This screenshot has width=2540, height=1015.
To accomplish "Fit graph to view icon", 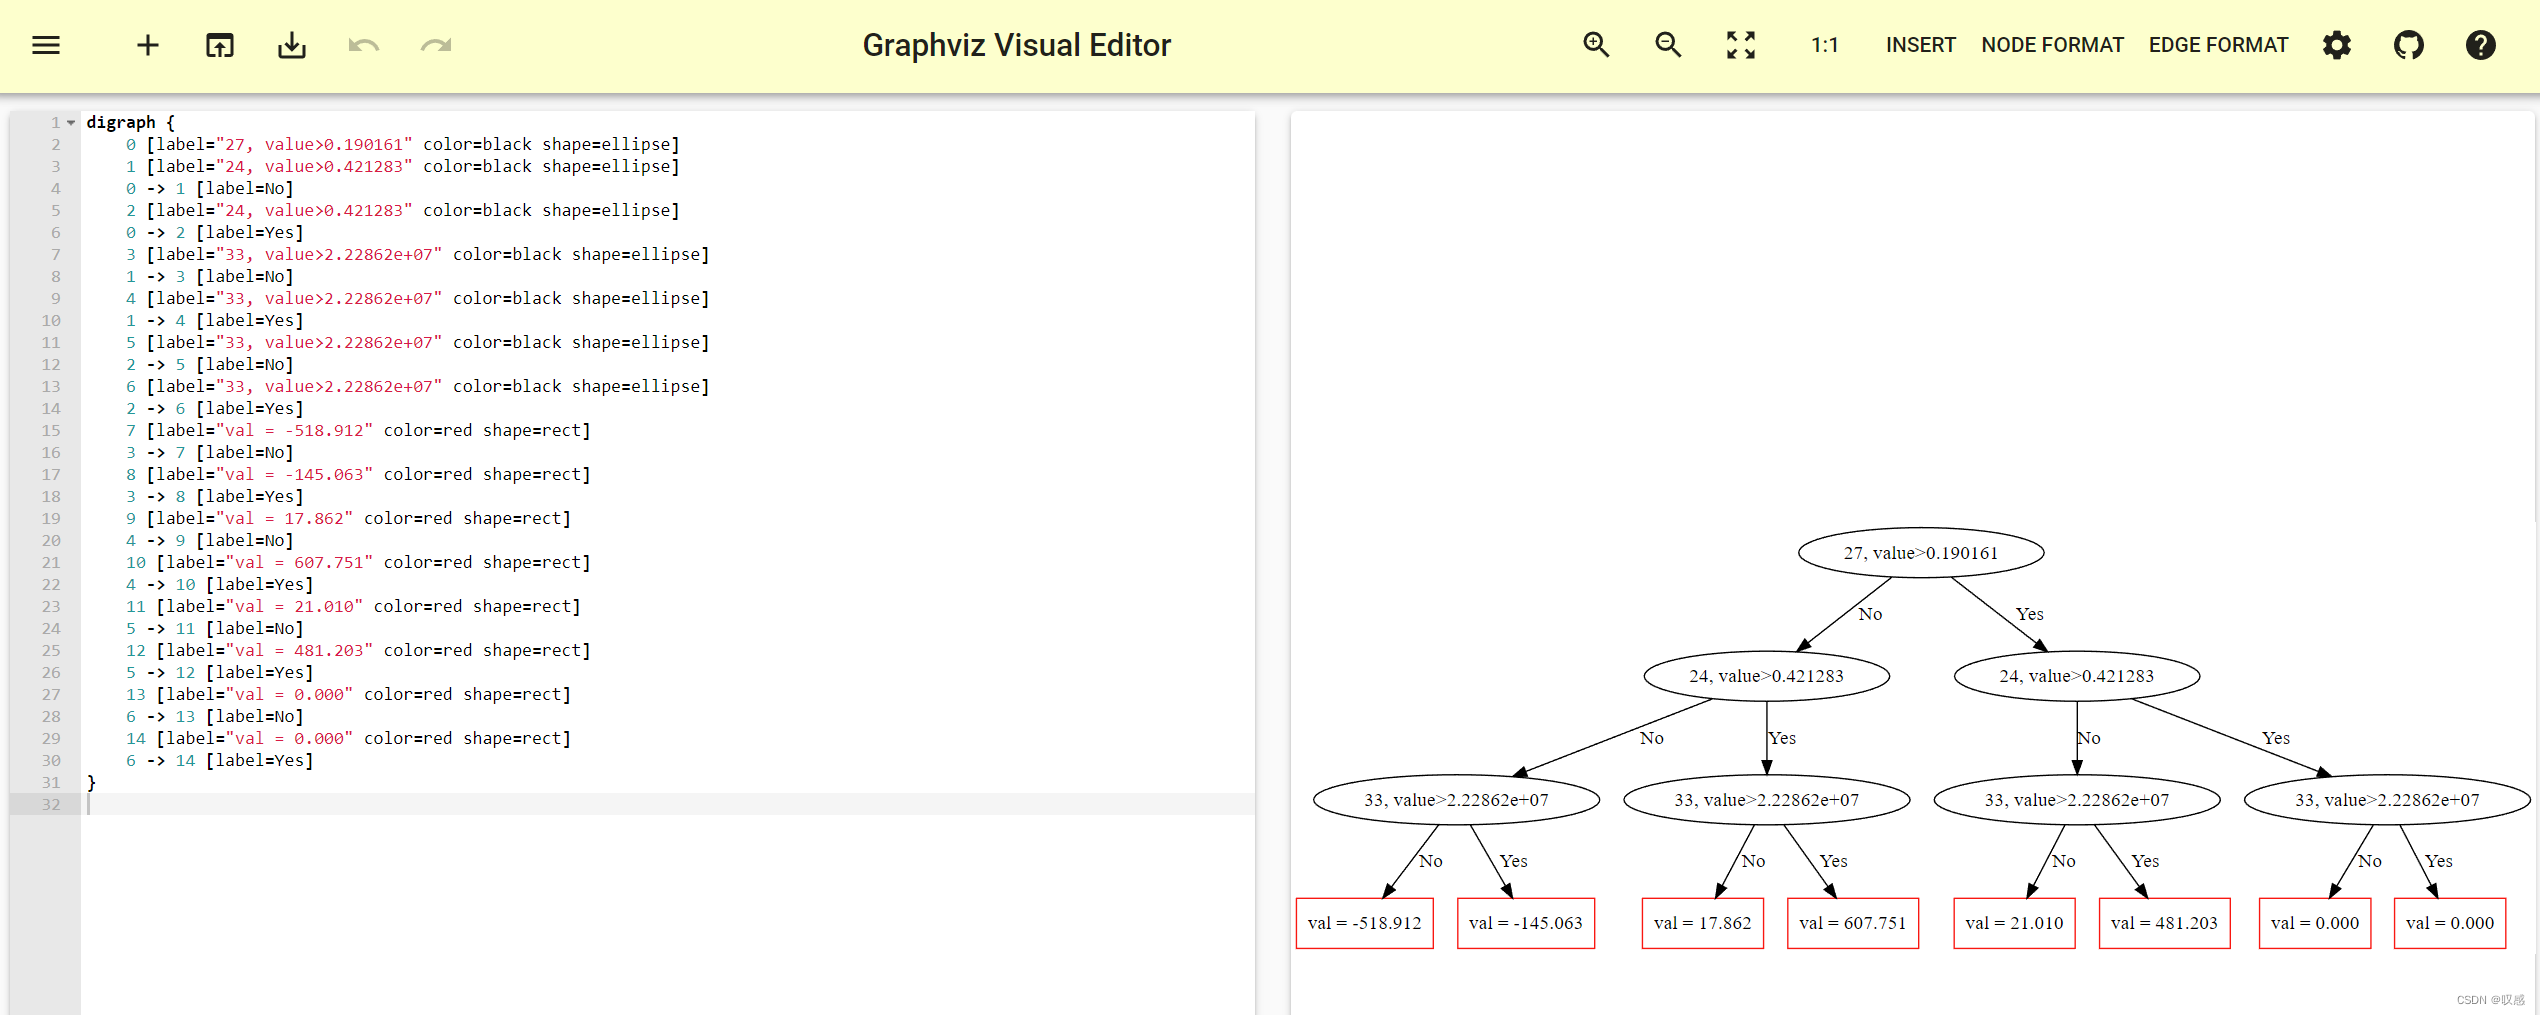I will [x=1741, y=45].
